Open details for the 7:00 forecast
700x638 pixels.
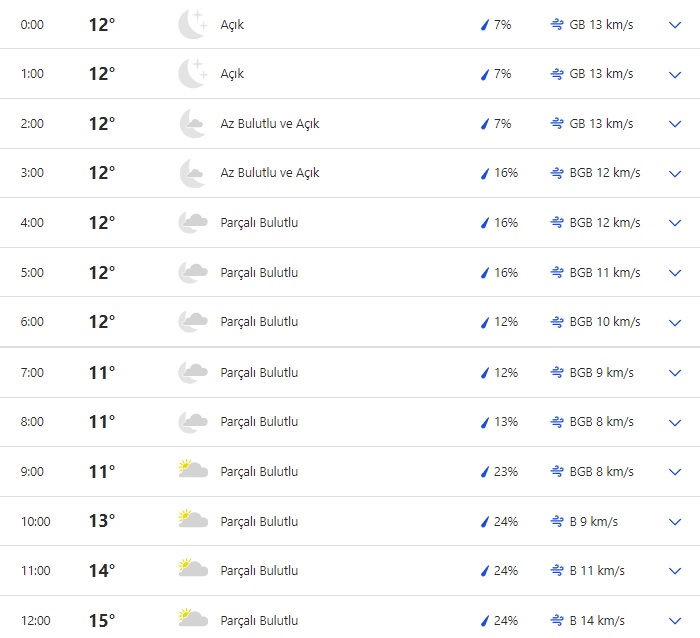tap(674, 372)
